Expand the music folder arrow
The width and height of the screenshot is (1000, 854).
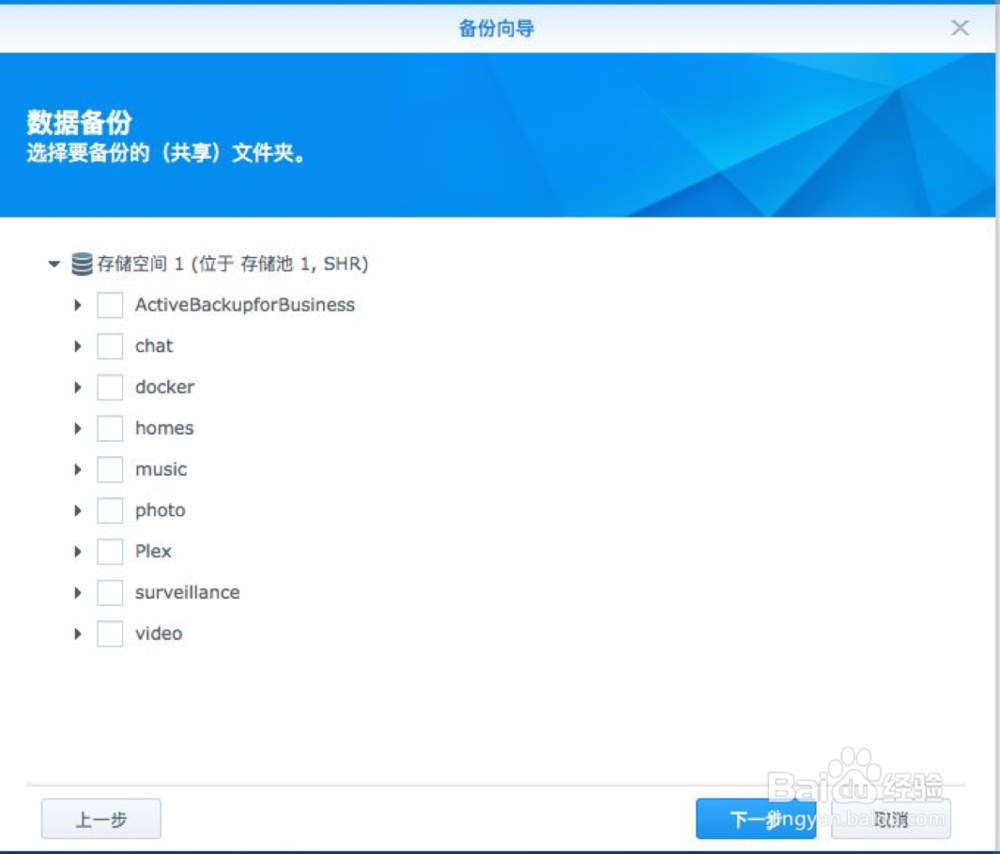[78, 469]
